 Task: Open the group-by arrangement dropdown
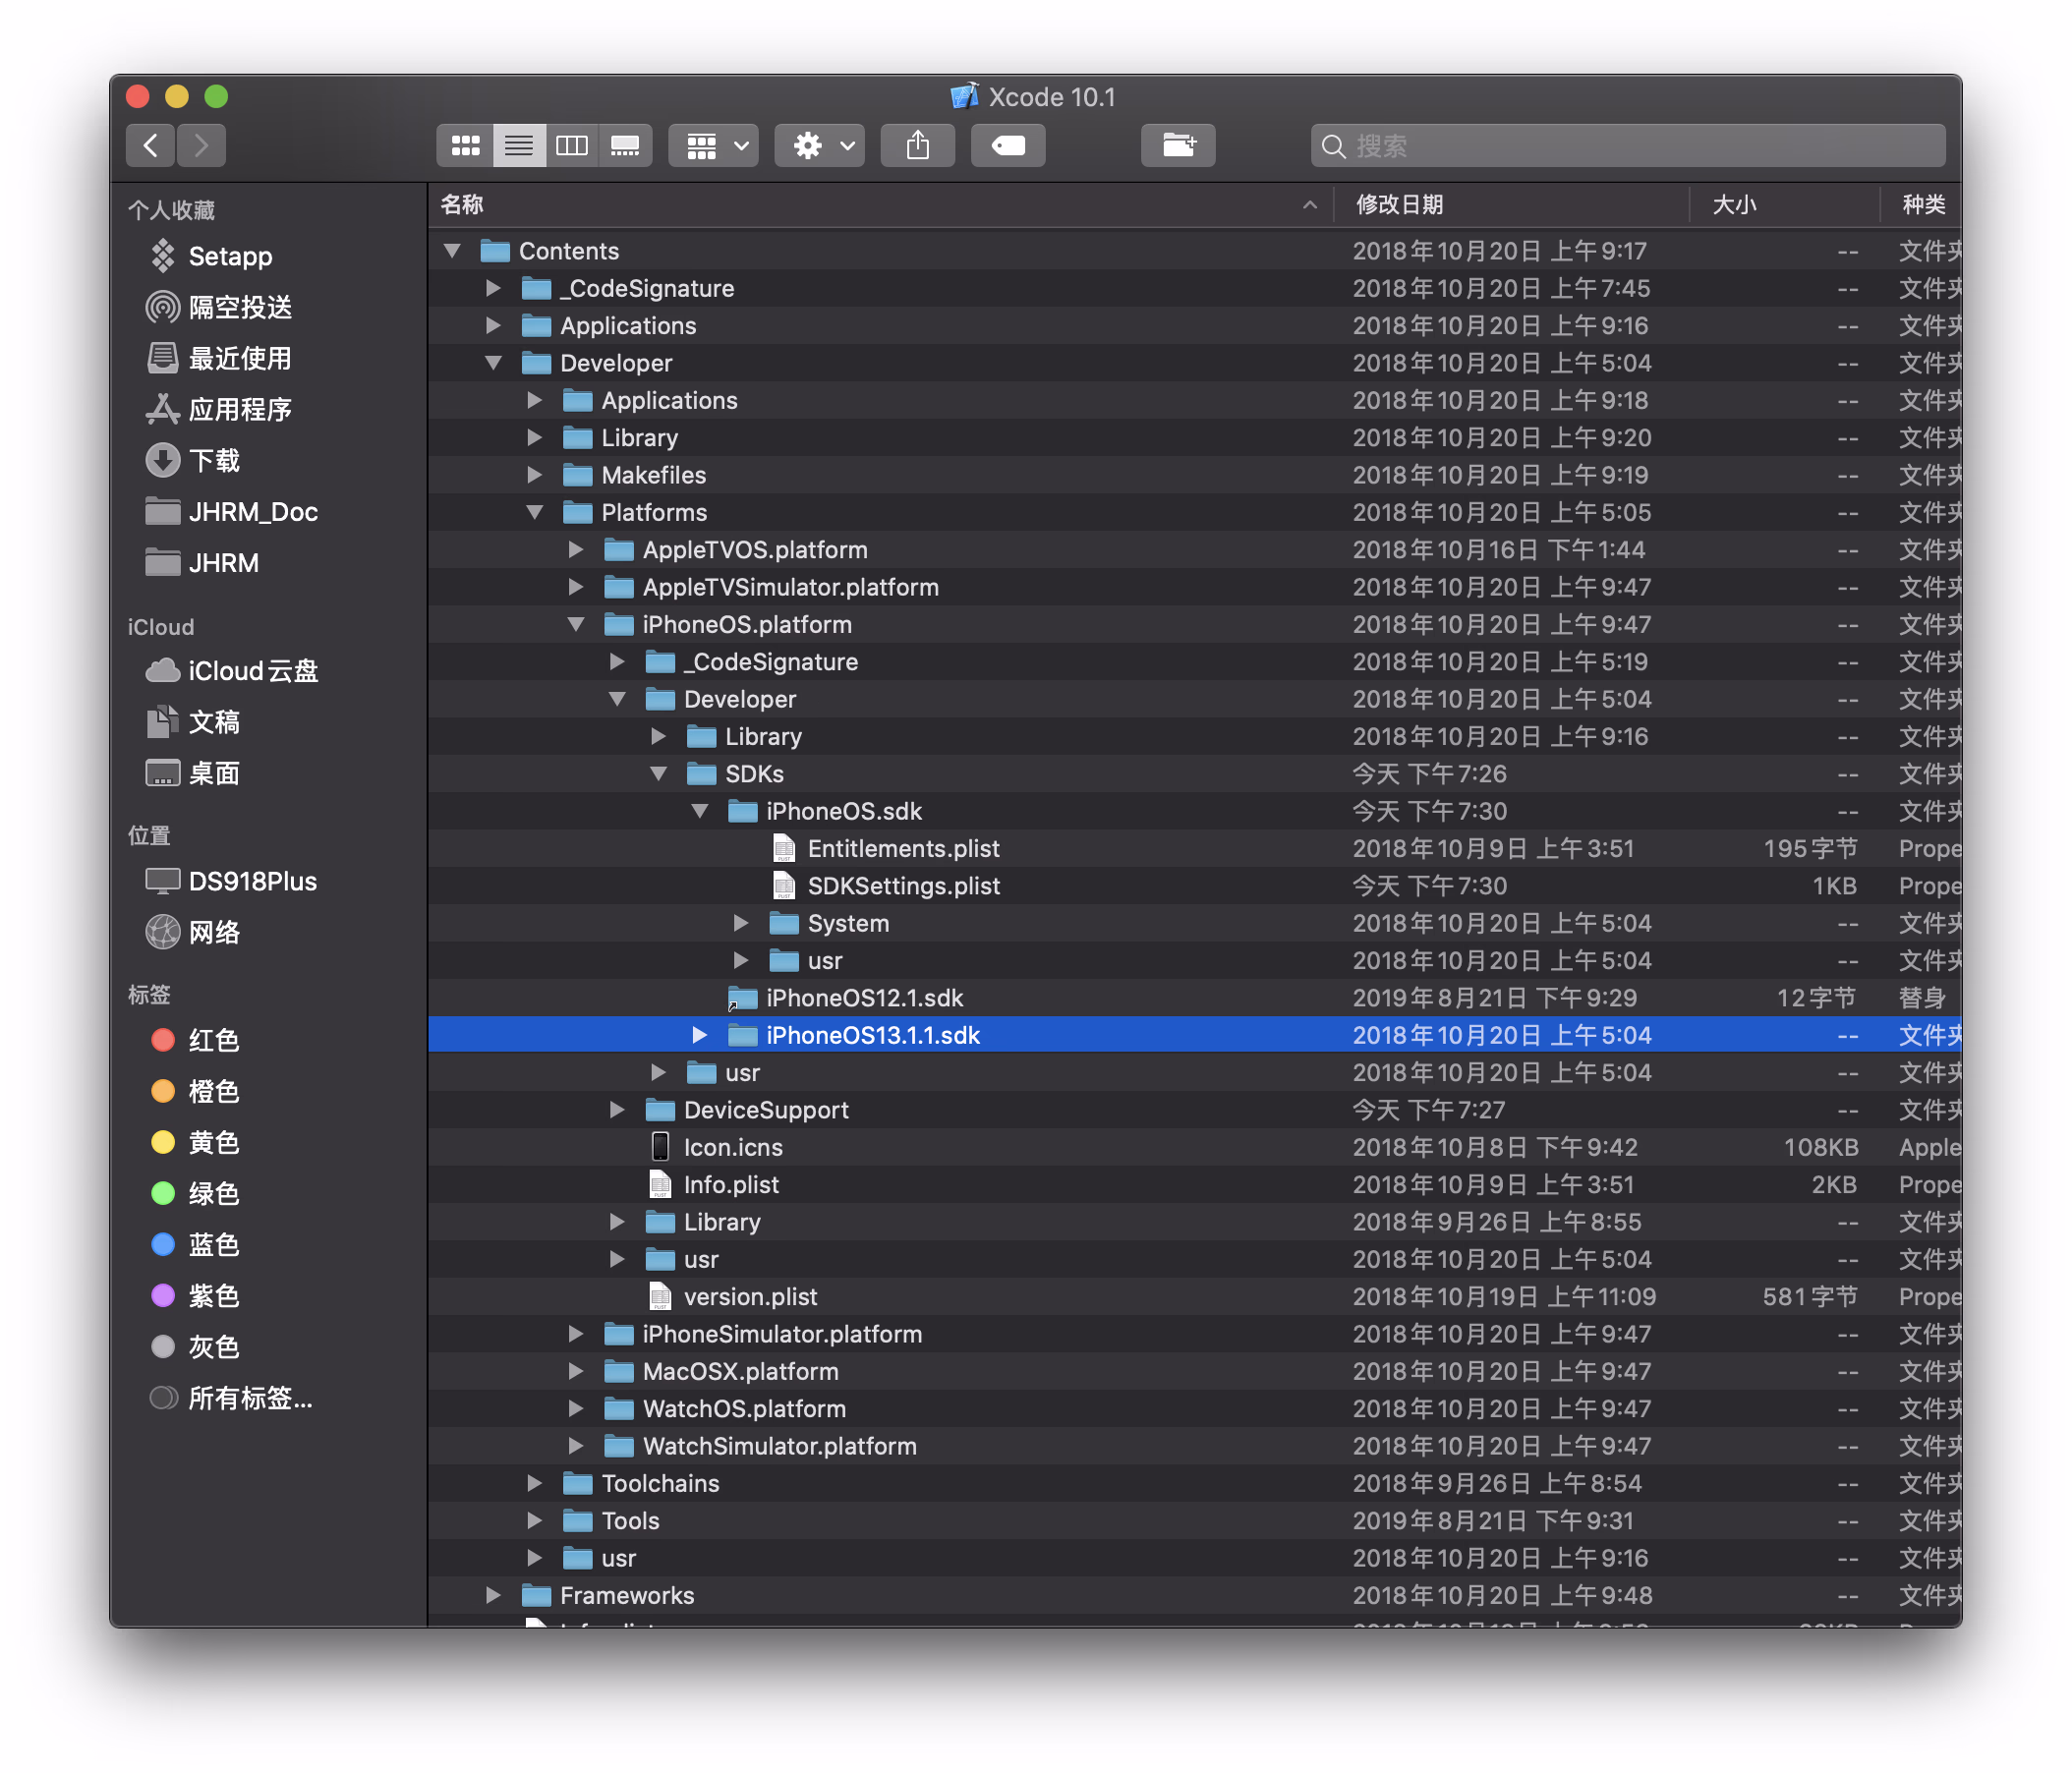point(714,146)
